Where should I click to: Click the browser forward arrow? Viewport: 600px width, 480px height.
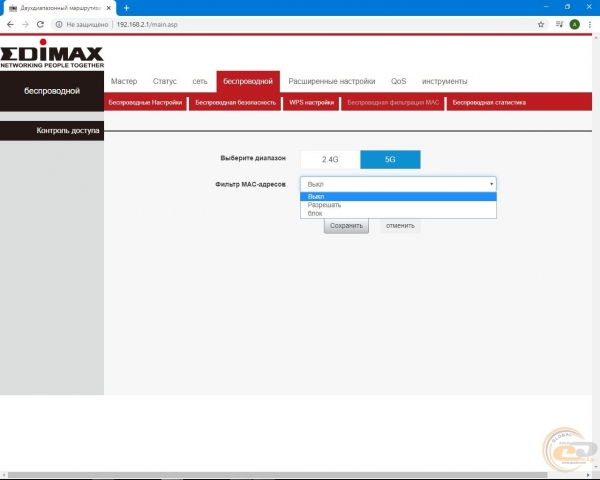25,24
